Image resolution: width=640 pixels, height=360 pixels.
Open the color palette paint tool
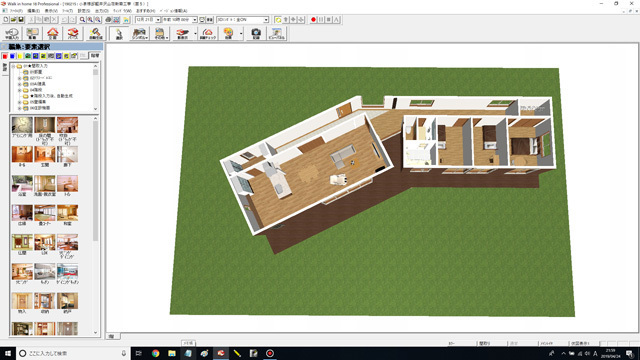coord(228,33)
